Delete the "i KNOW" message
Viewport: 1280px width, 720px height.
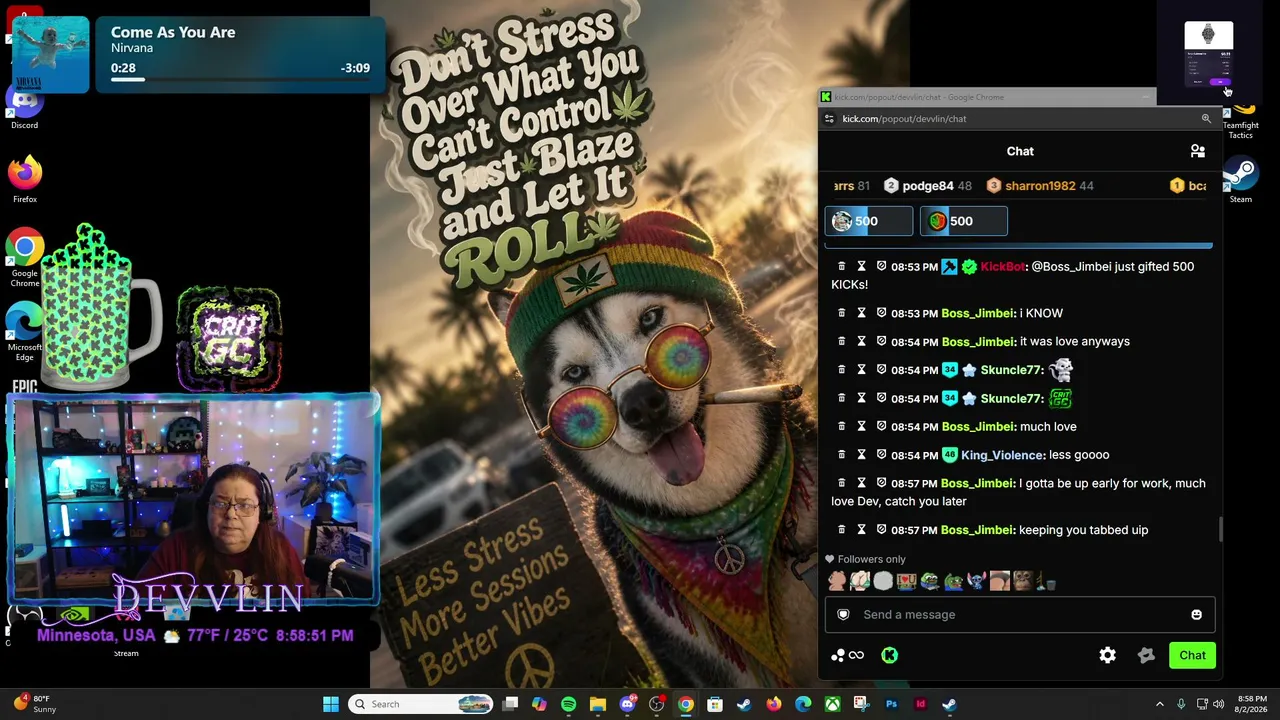click(x=841, y=313)
